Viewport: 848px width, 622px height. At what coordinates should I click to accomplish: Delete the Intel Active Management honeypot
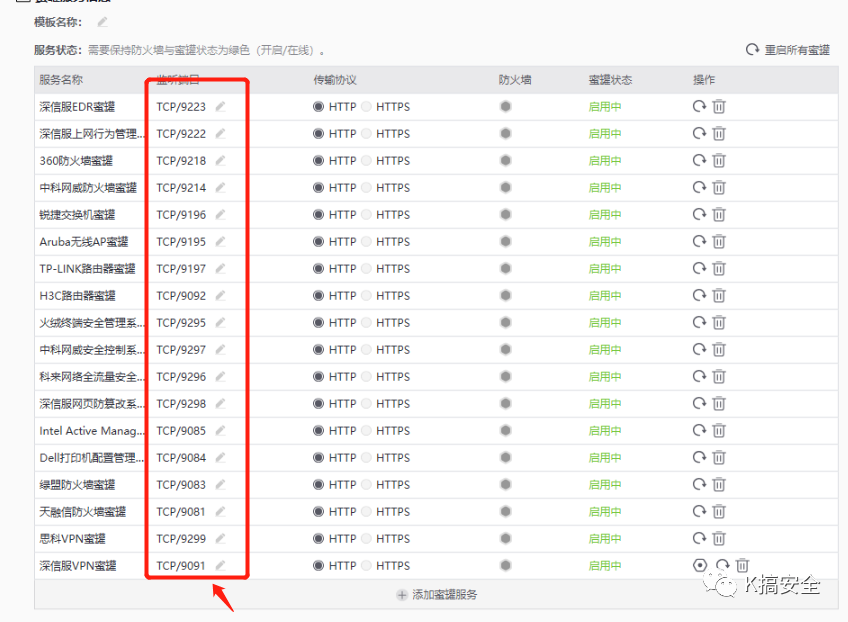click(719, 431)
